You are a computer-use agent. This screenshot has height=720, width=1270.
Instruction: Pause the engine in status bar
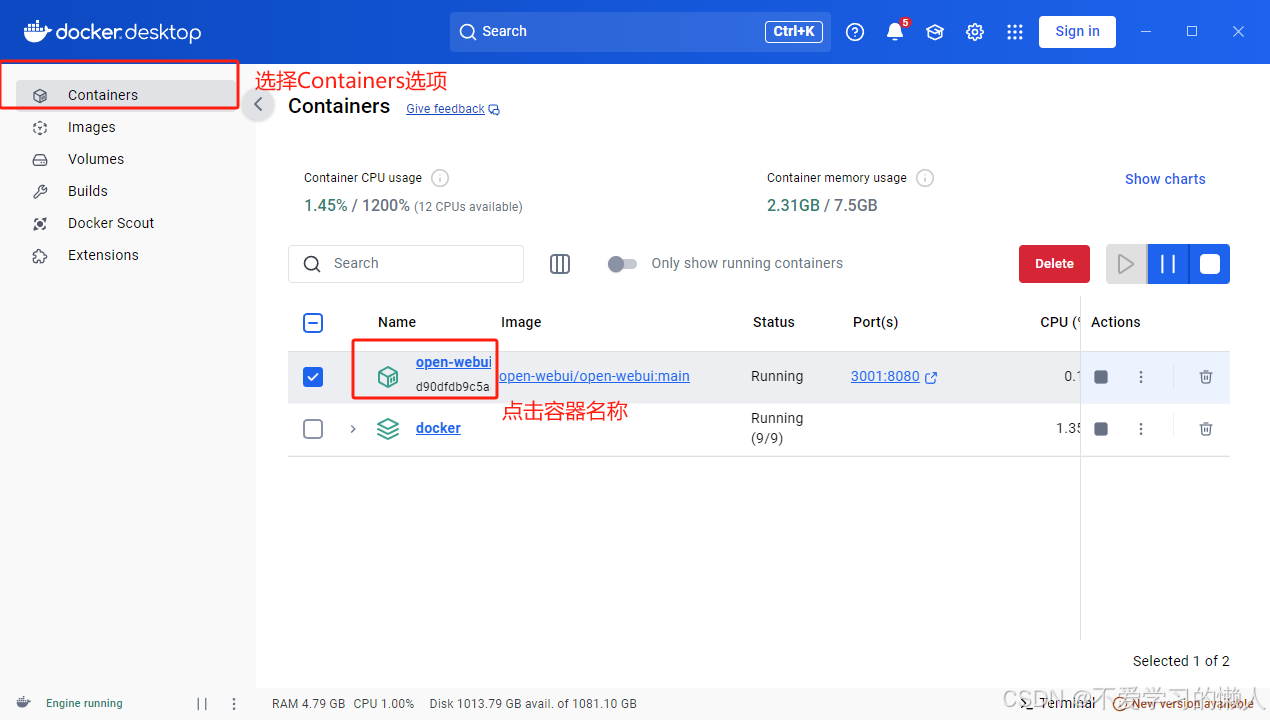pos(202,704)
